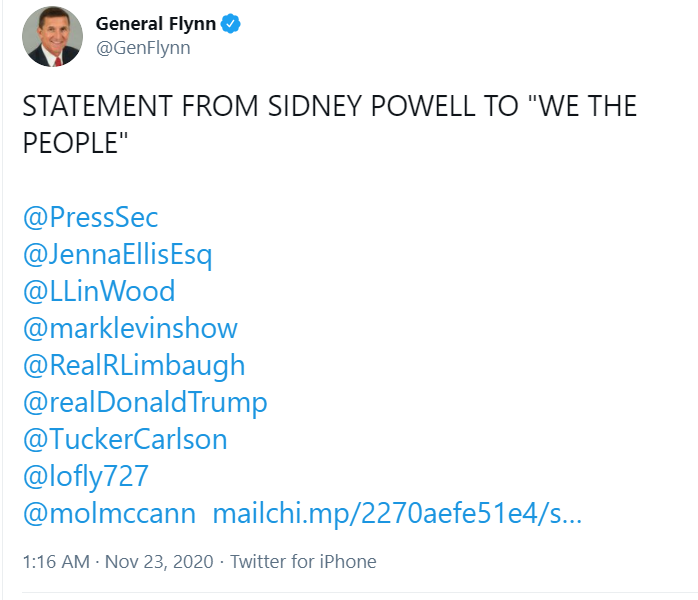Visit the @TuckerCarlson mention link
The width and height of the screenshot is (698, 600).
click(x=125, y=439)
